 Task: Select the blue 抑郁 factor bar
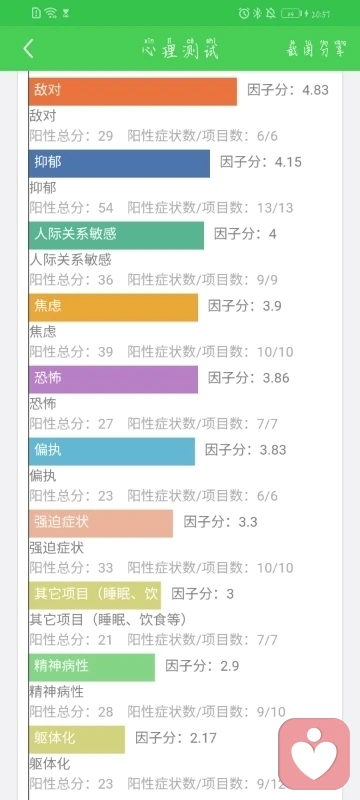(119, 163)
